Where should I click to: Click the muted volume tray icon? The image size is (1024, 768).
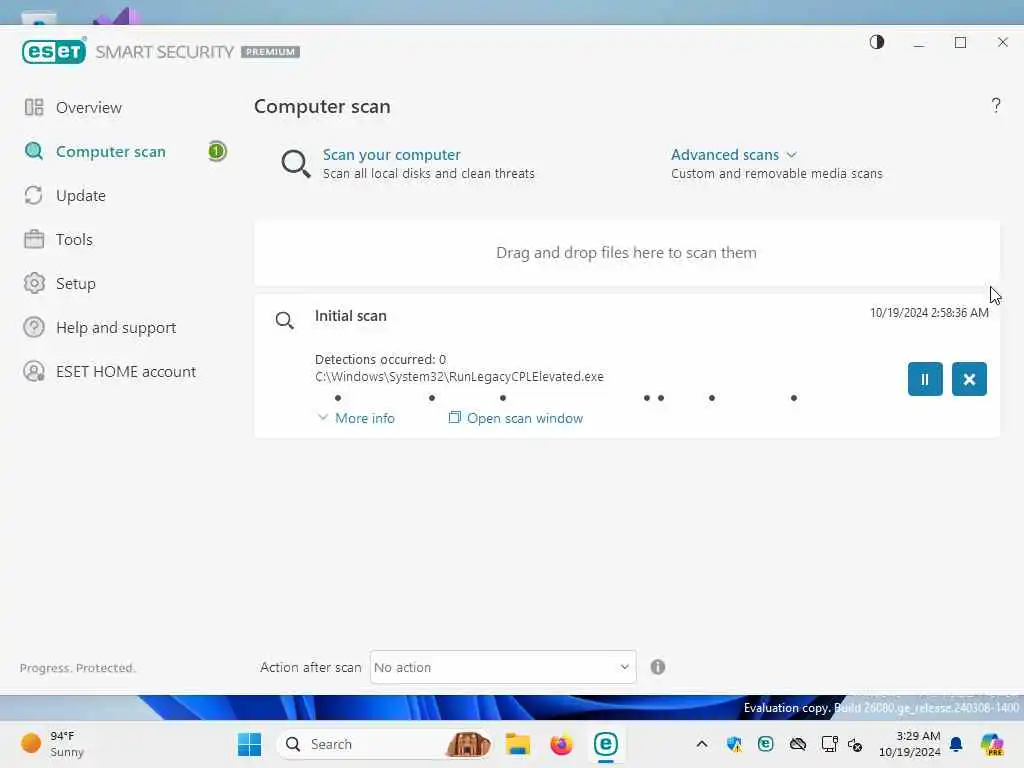pos(855,744)
